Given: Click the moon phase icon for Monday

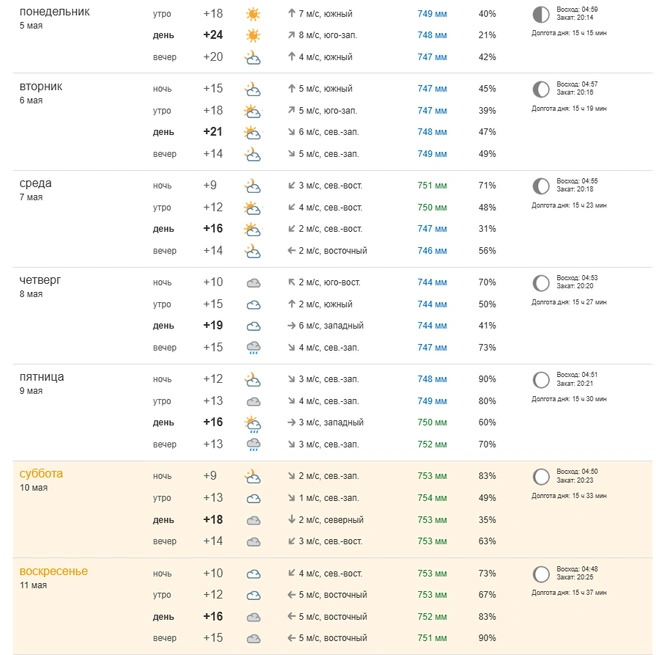Looking at the screenshot, I should (x=541, y=15).
